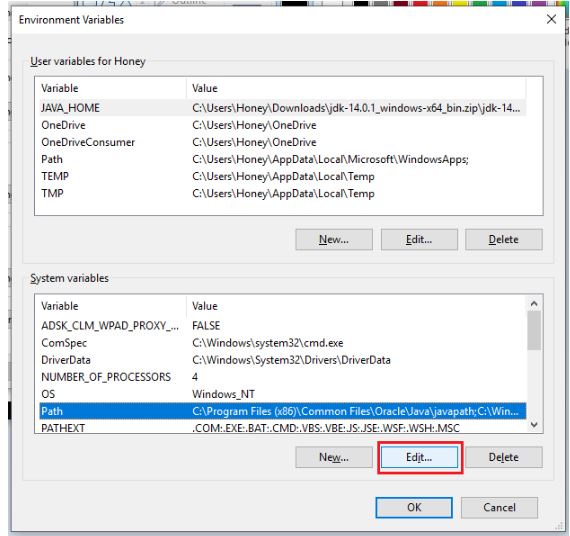Viewport: 570px width, 536px height.
Task: Select the user Path variable row
Action: [x=283, y=159]
